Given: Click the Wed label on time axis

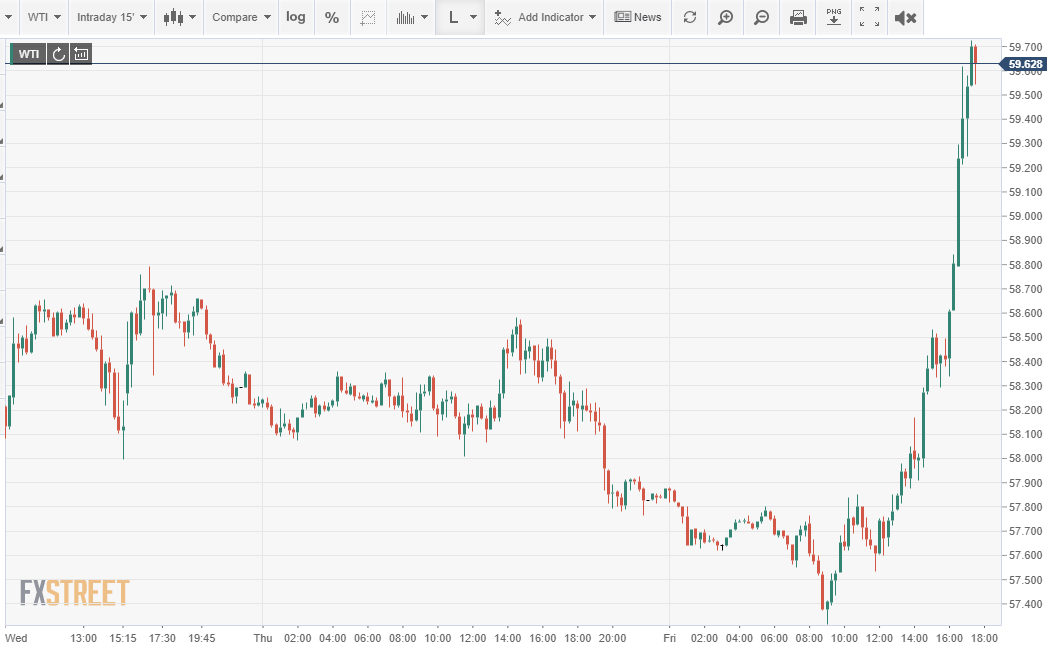Looking at the screenshot, I should coord(16,638).
